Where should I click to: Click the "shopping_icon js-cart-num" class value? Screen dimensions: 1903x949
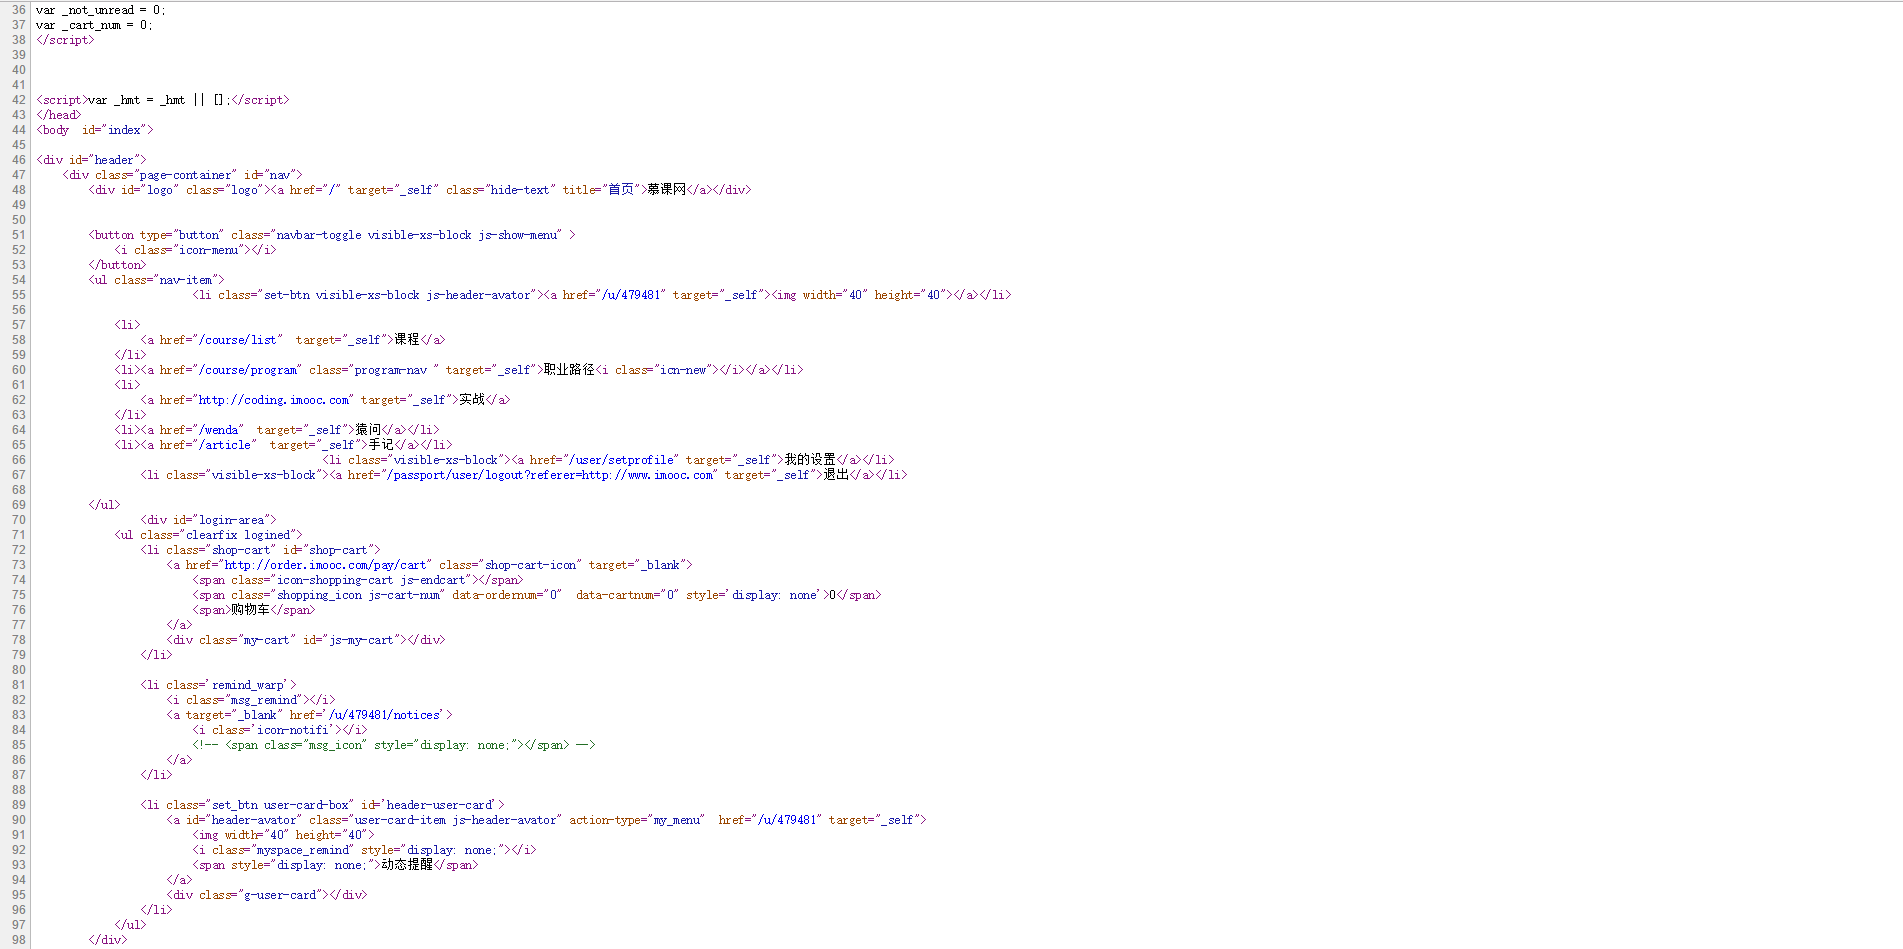click(358, 595)
